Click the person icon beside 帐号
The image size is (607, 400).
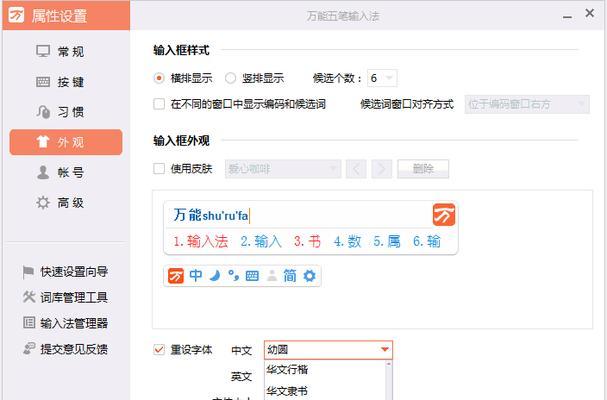(43, 172)
